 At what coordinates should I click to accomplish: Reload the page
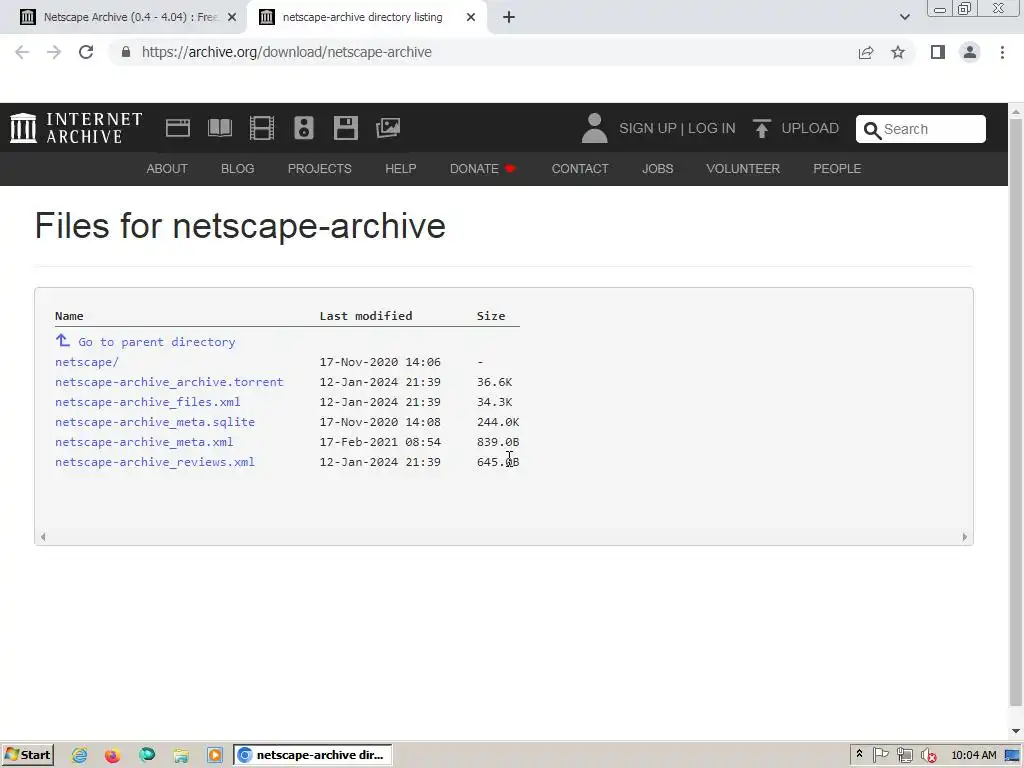(x=86, y=52)
